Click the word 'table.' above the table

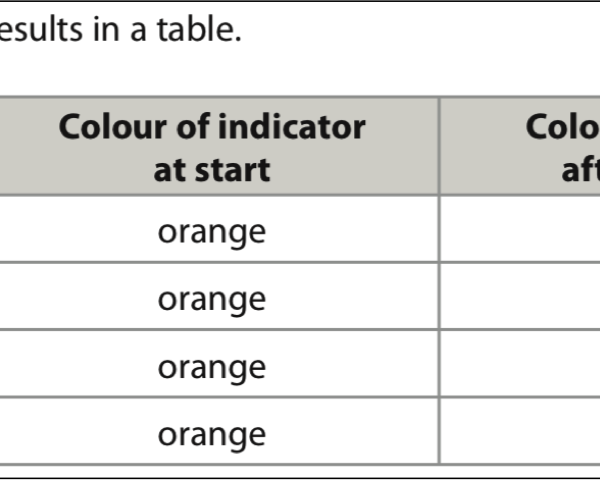point(199,29)
